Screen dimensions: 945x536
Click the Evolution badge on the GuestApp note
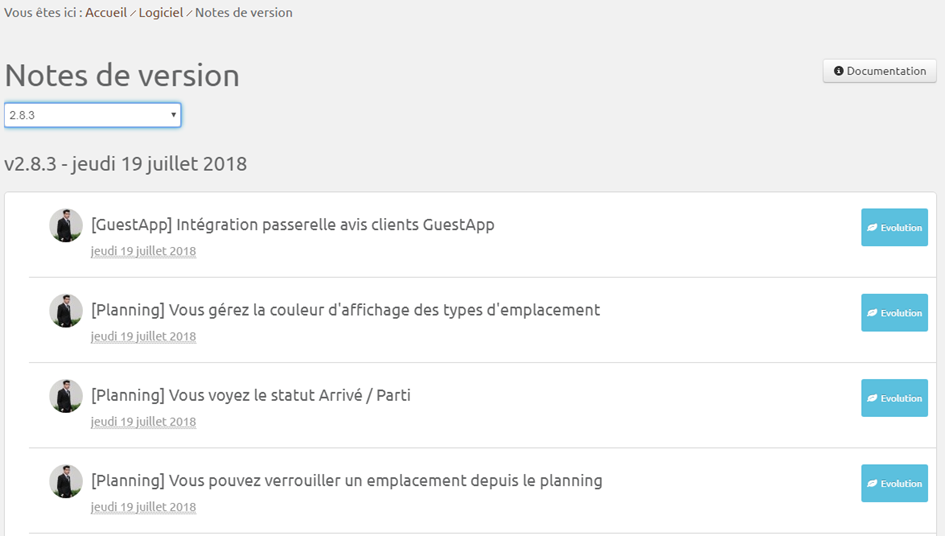(894, 227)
